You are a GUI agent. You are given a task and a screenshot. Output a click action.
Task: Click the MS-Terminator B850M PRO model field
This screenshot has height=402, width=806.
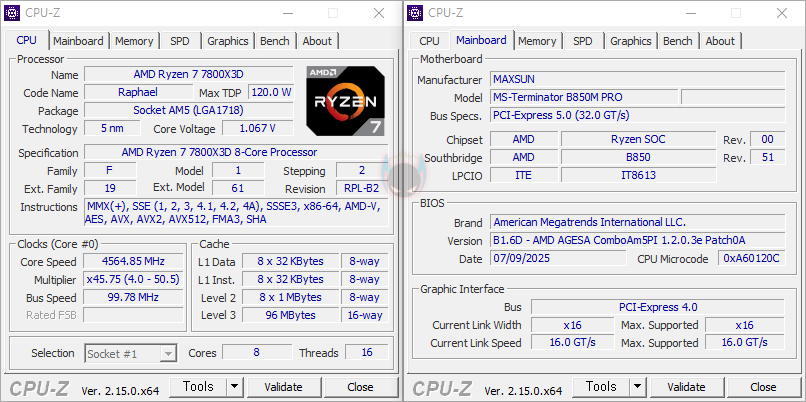[584, 97]
